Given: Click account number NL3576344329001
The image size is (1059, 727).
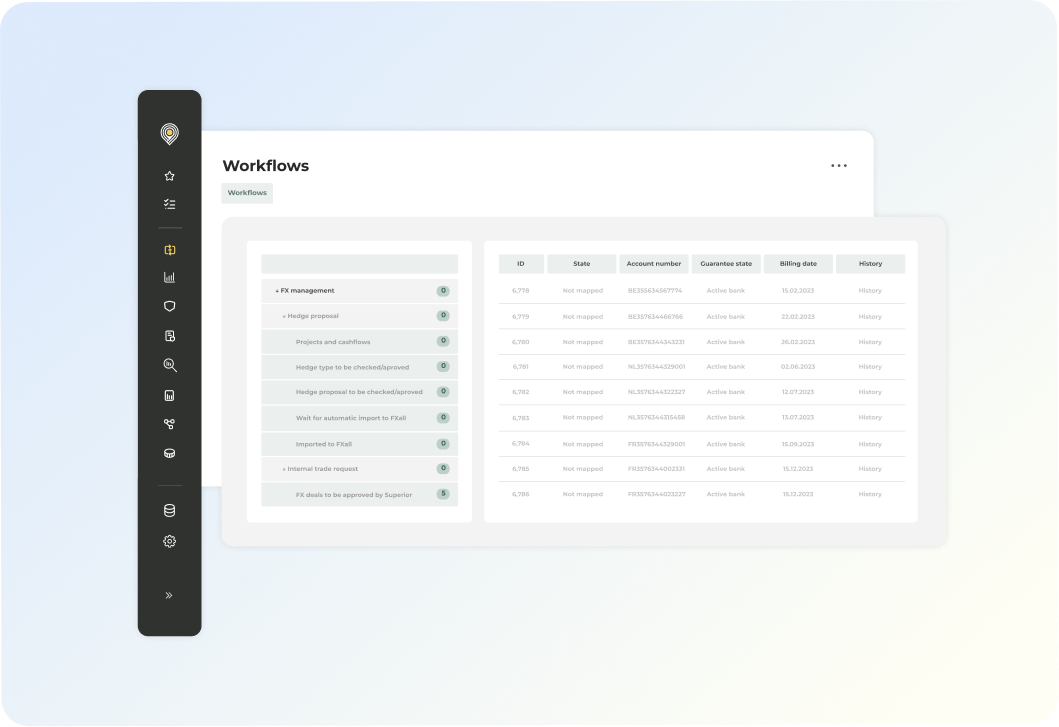Looking at the screenshot, I should coord(656,367).
